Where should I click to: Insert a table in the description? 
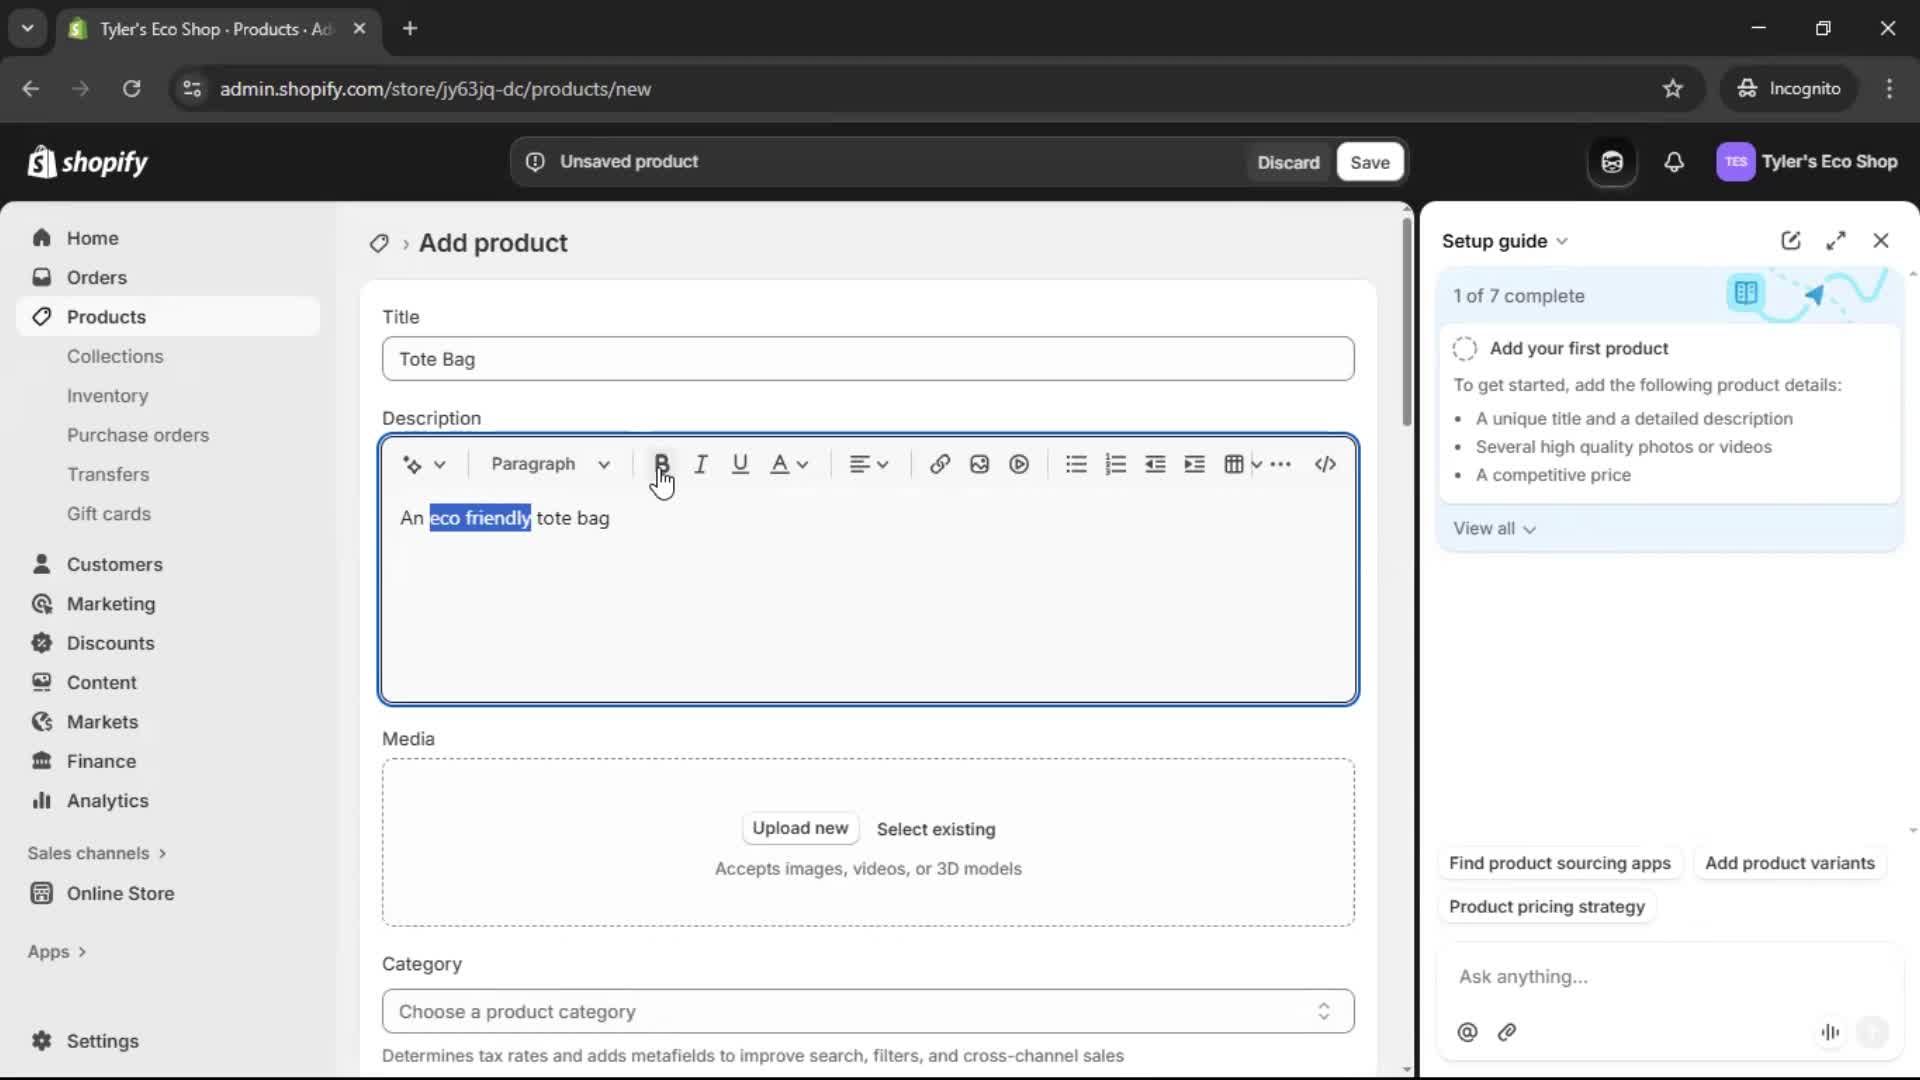click(x=1234, y=464)
